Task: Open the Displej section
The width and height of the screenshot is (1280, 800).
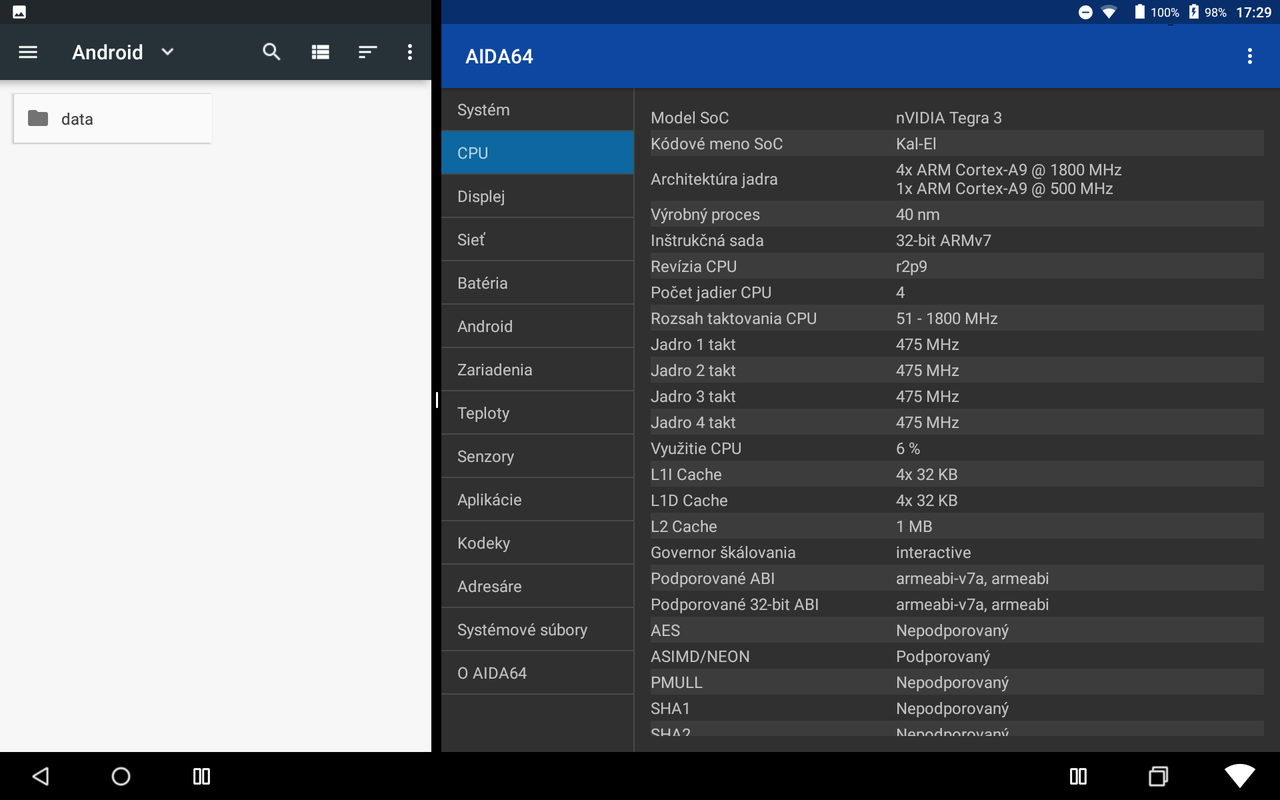Action: pyautogui.click(x=538, y=196)
